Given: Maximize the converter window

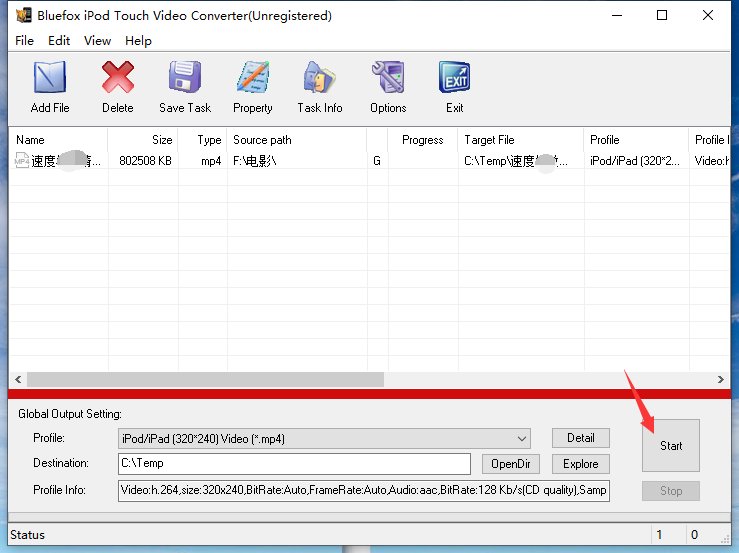Looking at the screenshot, I should 662,16.
